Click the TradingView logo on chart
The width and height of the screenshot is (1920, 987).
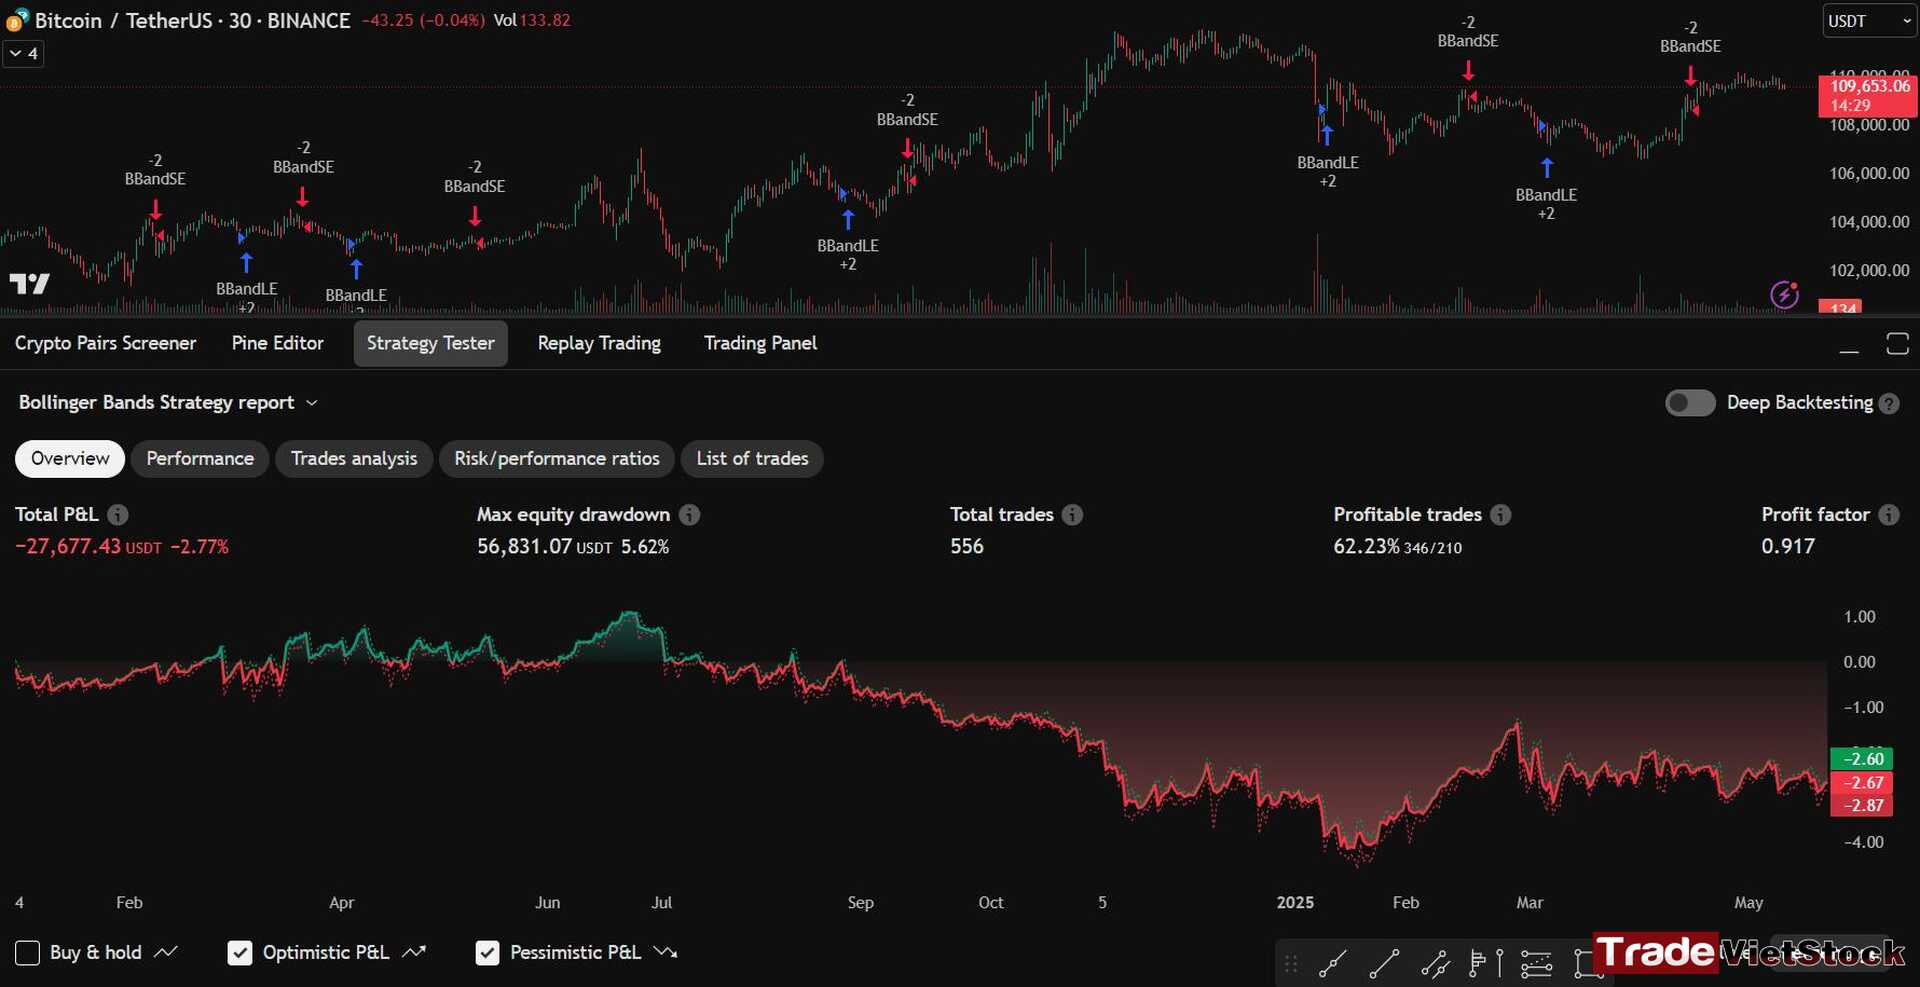point(29,284)
